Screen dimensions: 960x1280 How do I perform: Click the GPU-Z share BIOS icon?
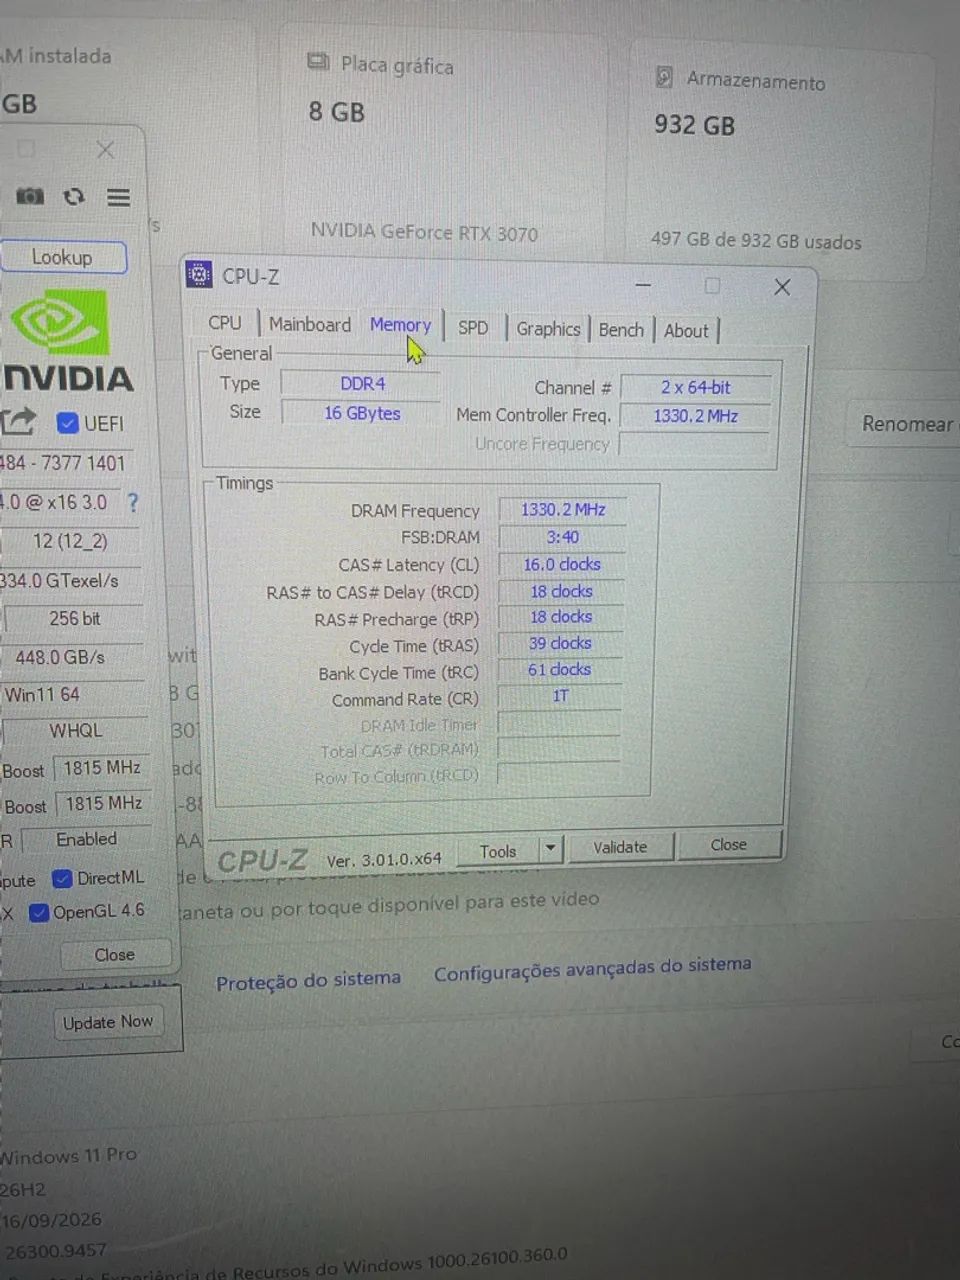pos(17,422)
